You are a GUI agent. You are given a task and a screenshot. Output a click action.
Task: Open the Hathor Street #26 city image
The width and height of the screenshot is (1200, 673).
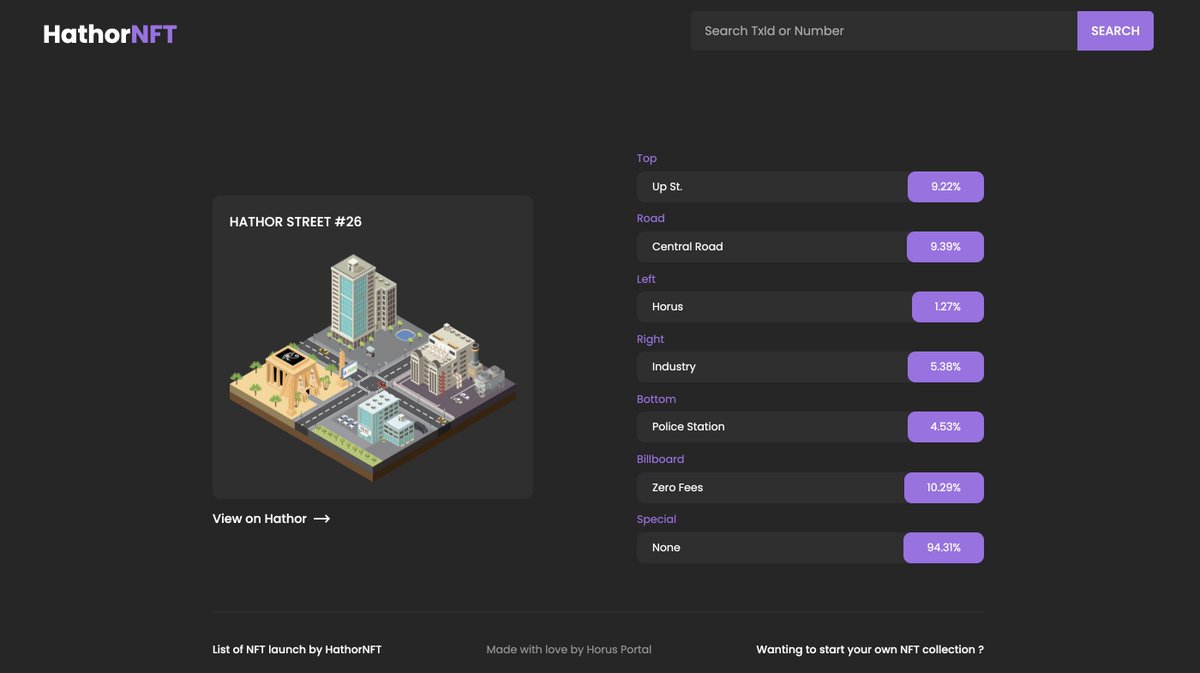point(373,367)
